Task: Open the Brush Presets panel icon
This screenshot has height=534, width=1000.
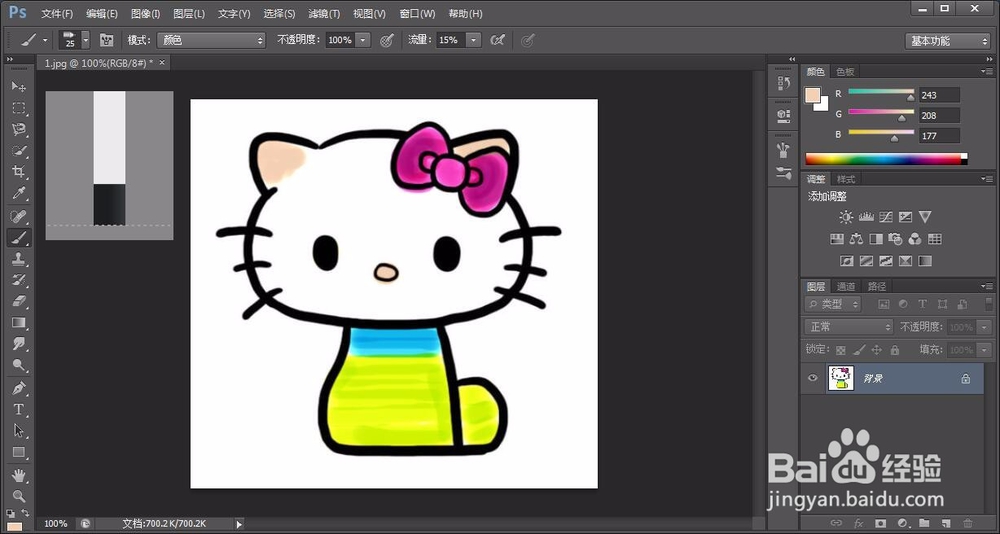Action: click(x=783, y=173)
